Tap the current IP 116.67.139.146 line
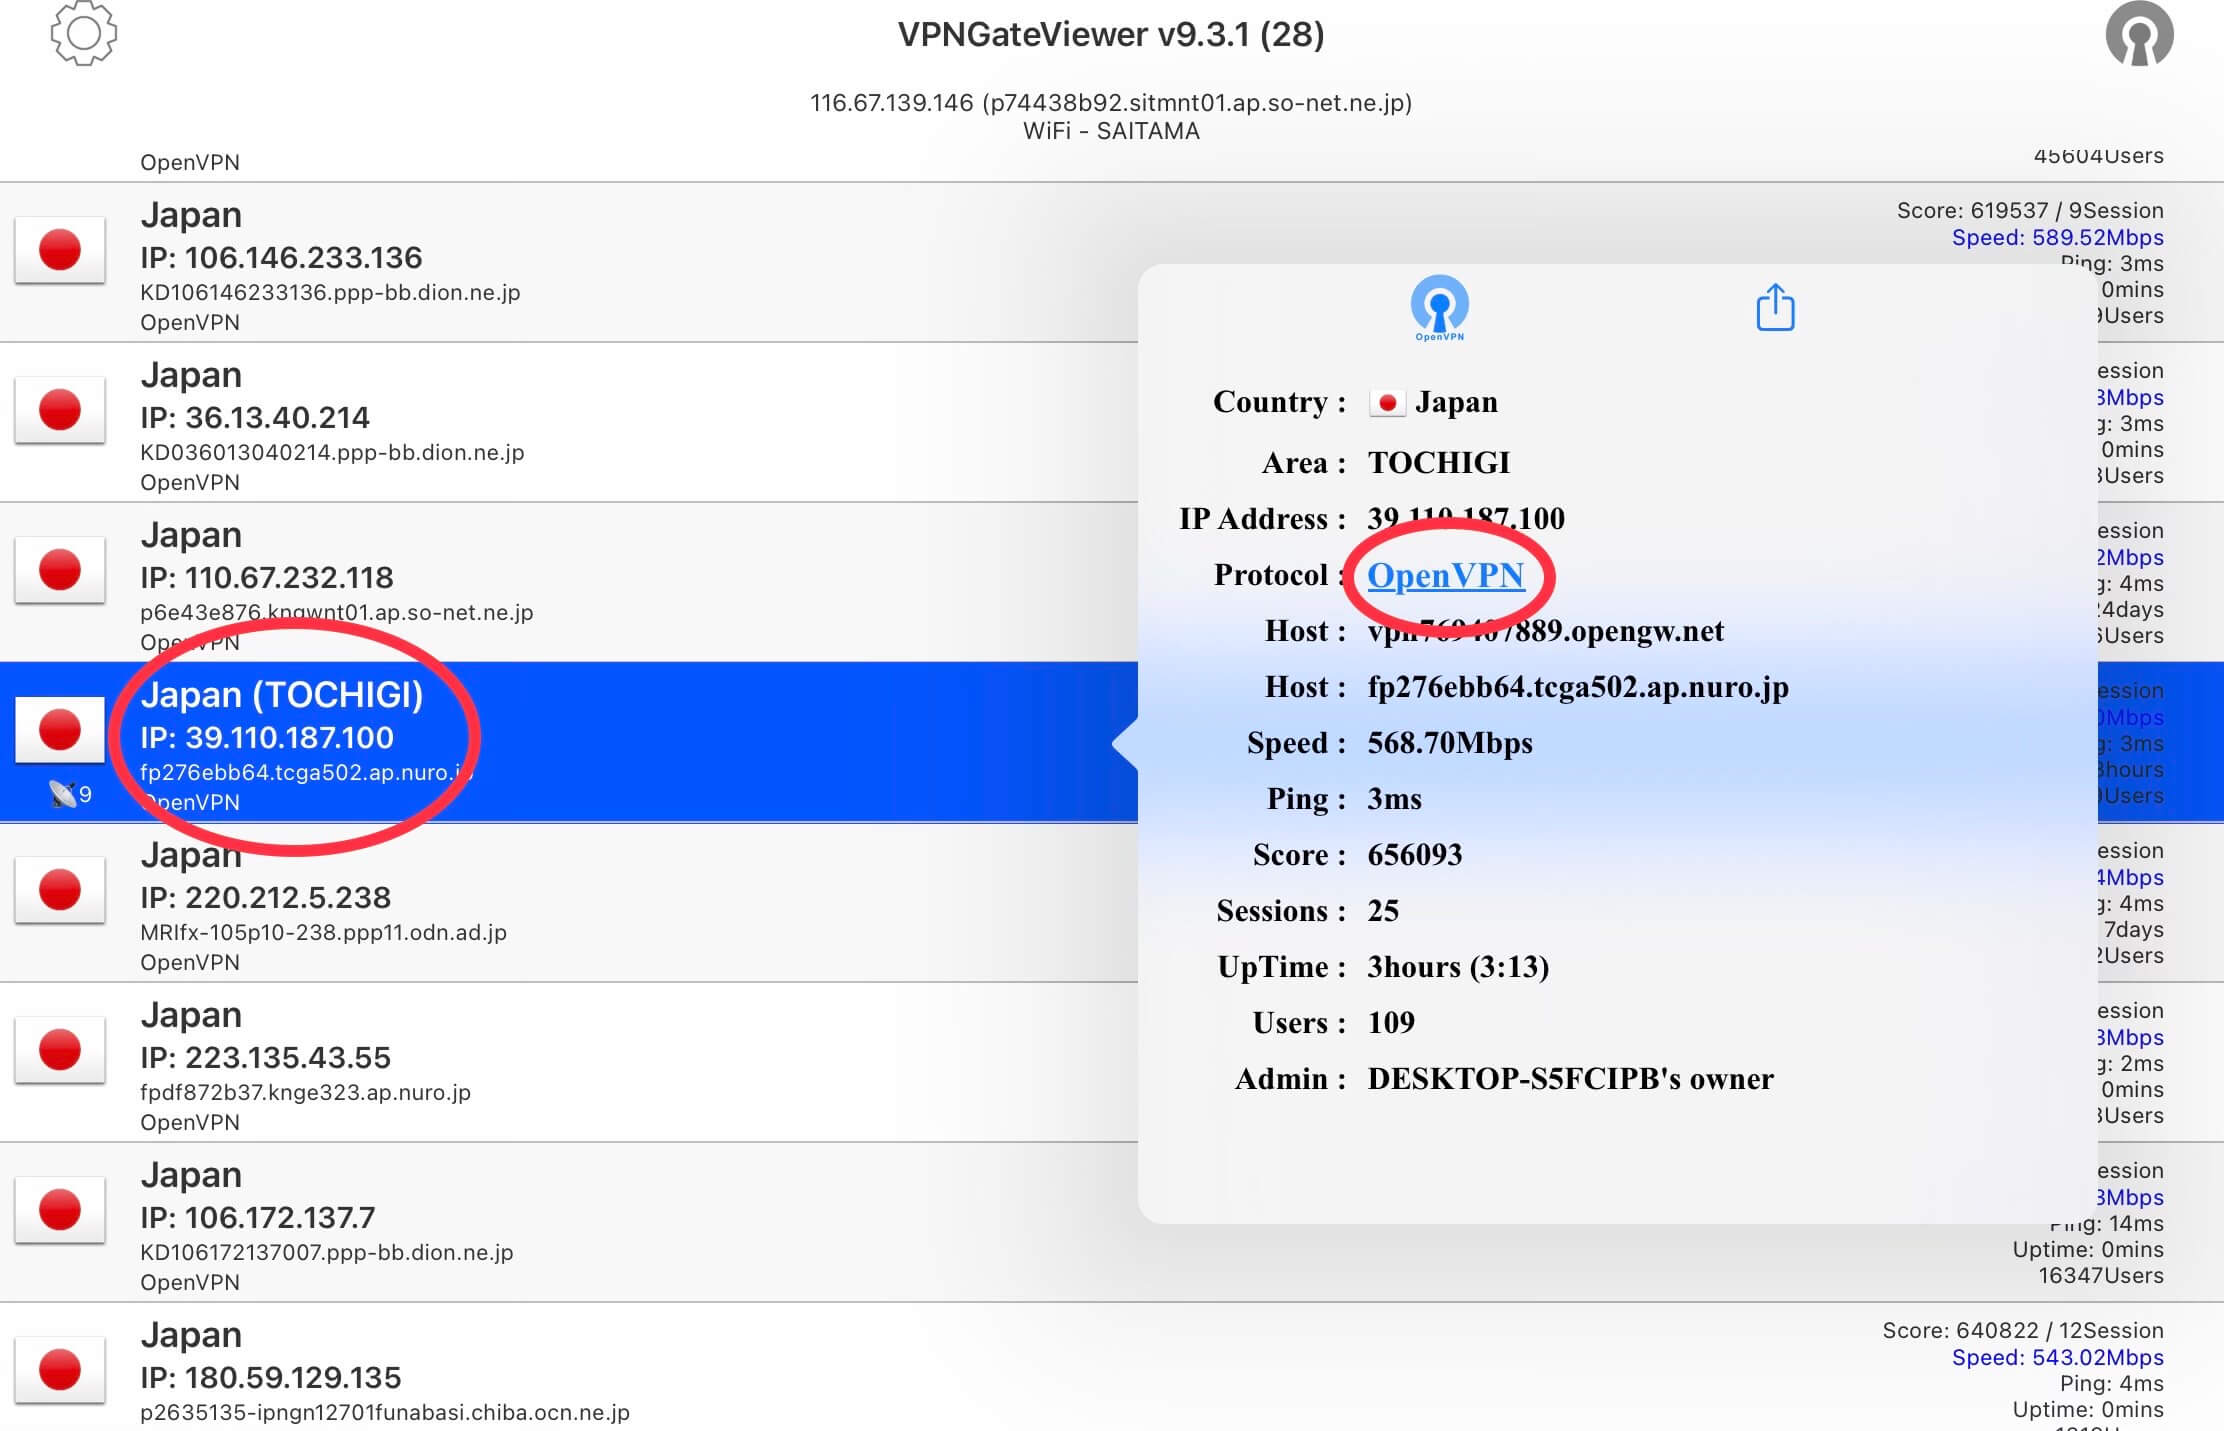The image size is (2224, 1431). (x=1111, y=102)
